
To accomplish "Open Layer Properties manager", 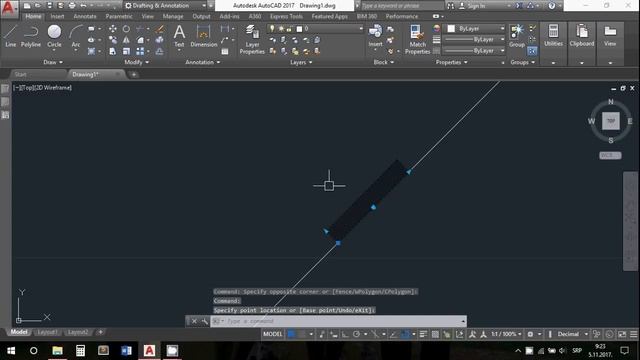I will pos(252,39).
